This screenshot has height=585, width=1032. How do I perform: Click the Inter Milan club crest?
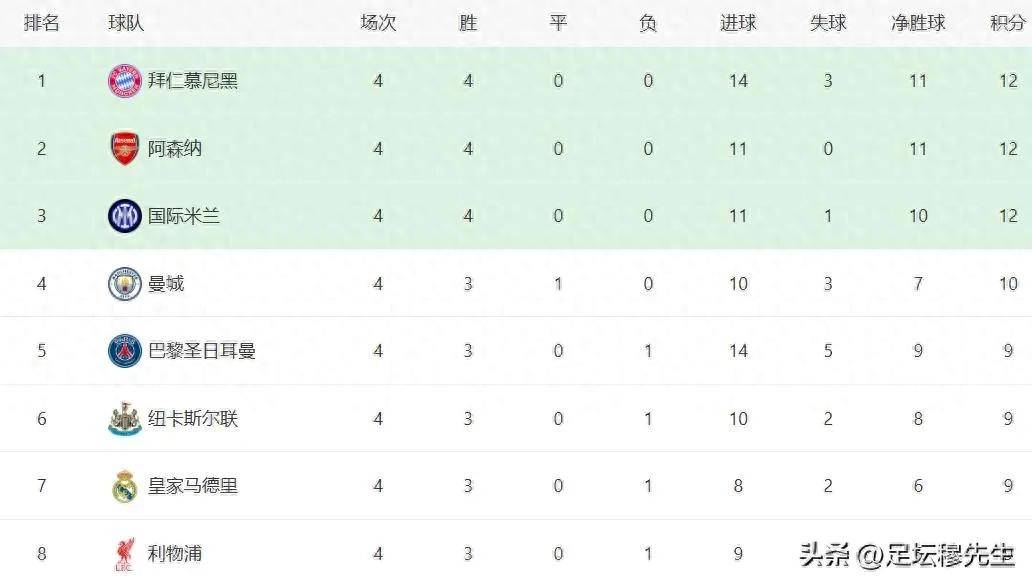click(125, 216)
